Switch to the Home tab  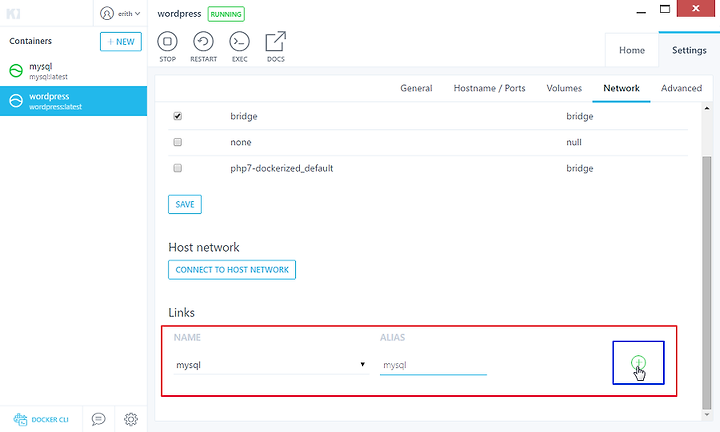click(x=632, y=50)
